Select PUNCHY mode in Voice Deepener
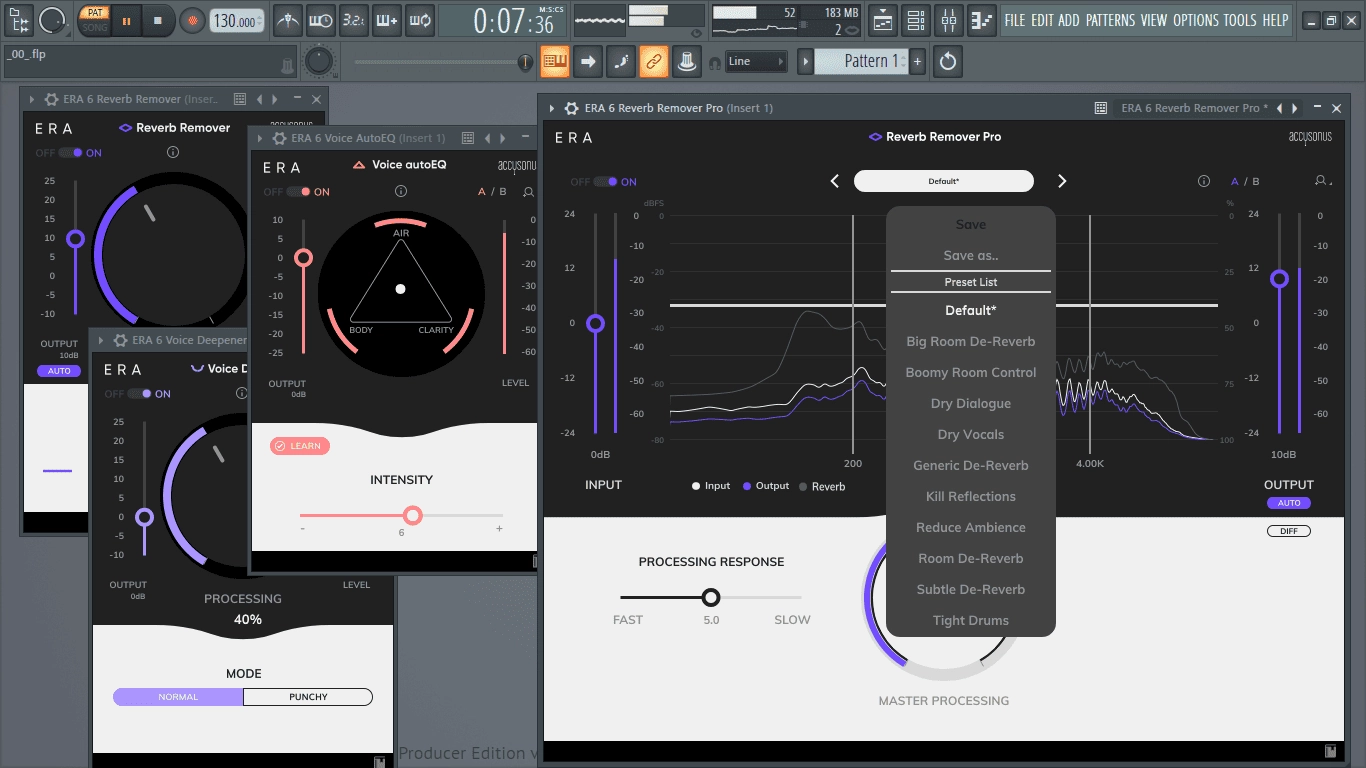This screenshot has width=1366, height=768. coord(308,697)
